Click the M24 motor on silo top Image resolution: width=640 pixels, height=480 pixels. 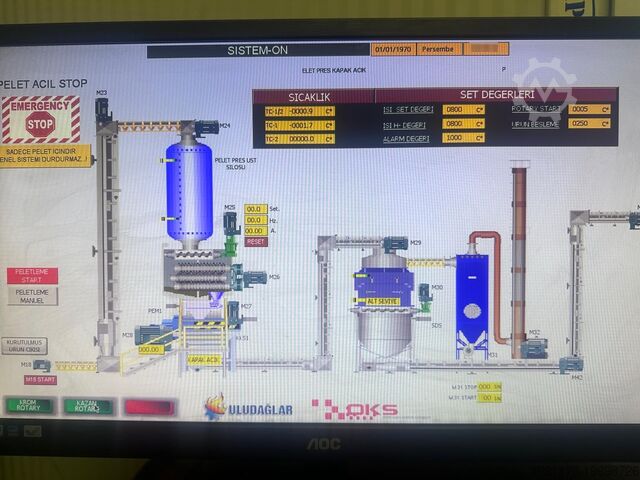tap(207, 128)
